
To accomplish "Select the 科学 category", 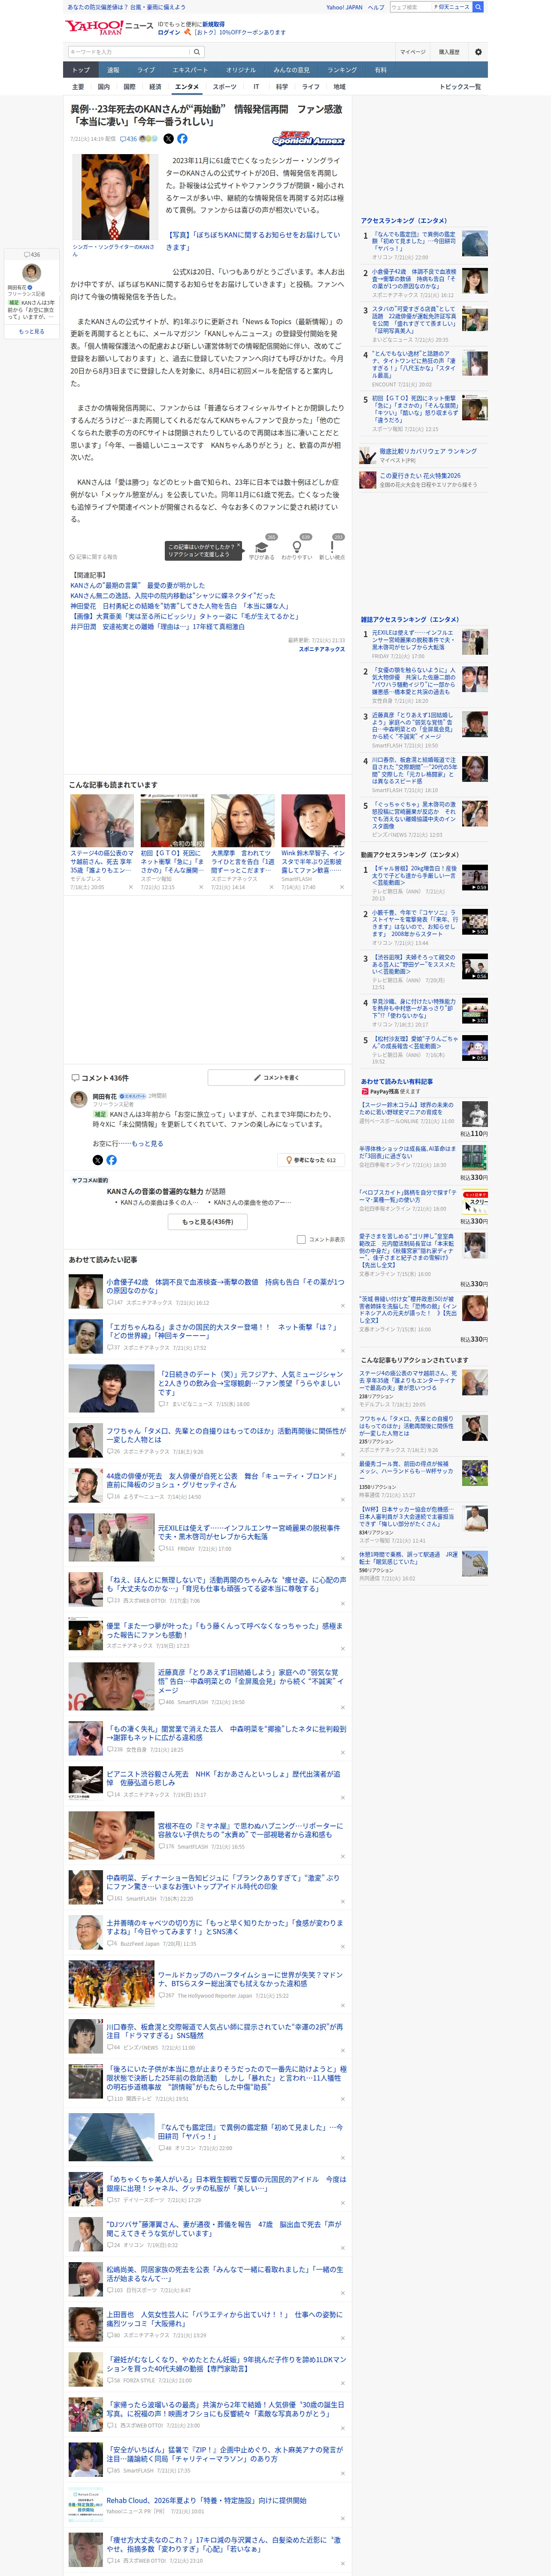I will [282, 87].
